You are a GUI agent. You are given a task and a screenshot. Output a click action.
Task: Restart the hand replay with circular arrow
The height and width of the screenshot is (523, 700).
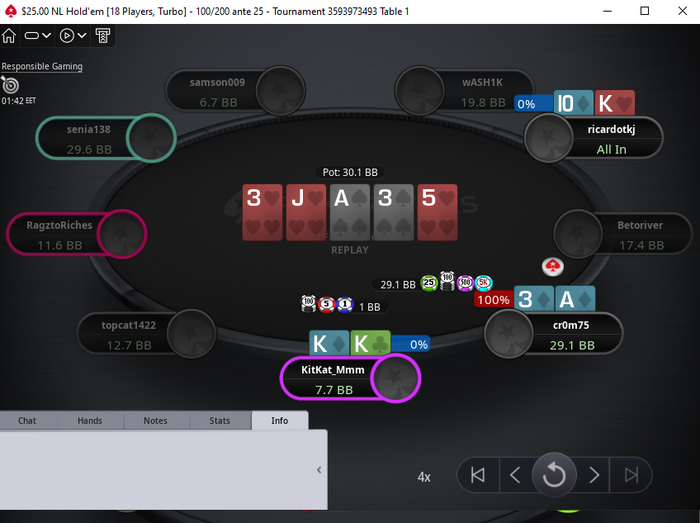pos(554,475)
